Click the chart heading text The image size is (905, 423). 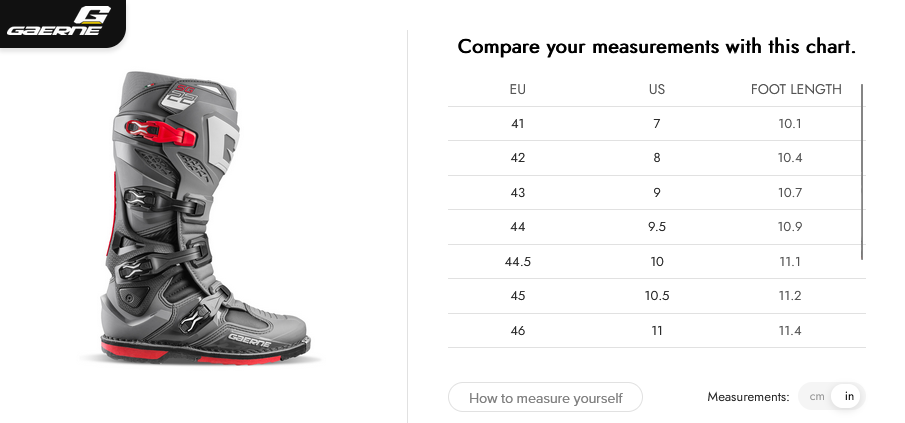657,46
